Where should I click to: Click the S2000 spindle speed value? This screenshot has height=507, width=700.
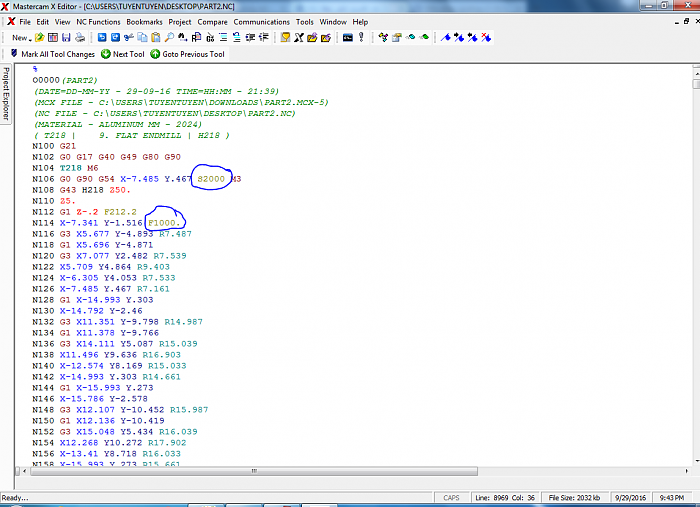(211, 179)
